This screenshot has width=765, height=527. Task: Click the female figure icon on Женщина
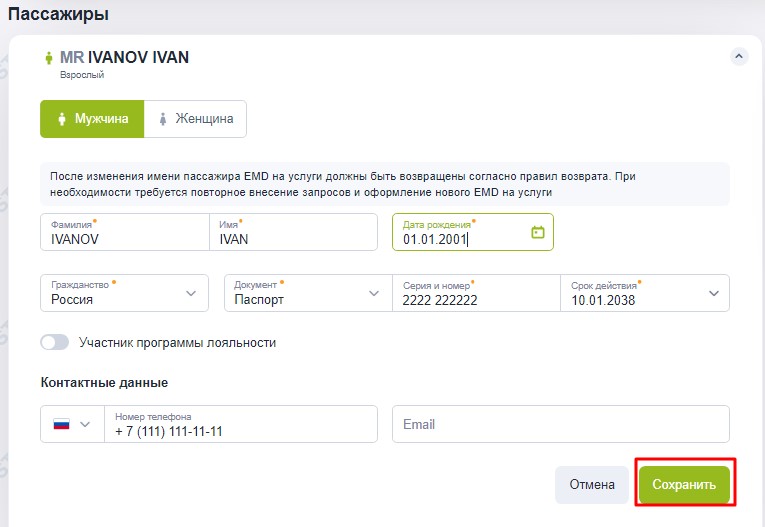tap(163, 119)
